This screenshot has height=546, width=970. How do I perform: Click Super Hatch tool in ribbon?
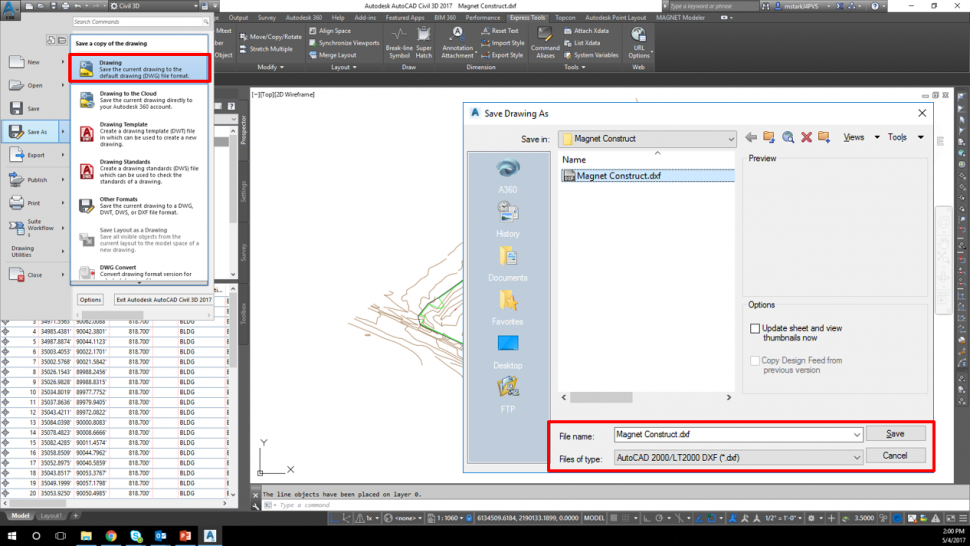pos(424,43)
